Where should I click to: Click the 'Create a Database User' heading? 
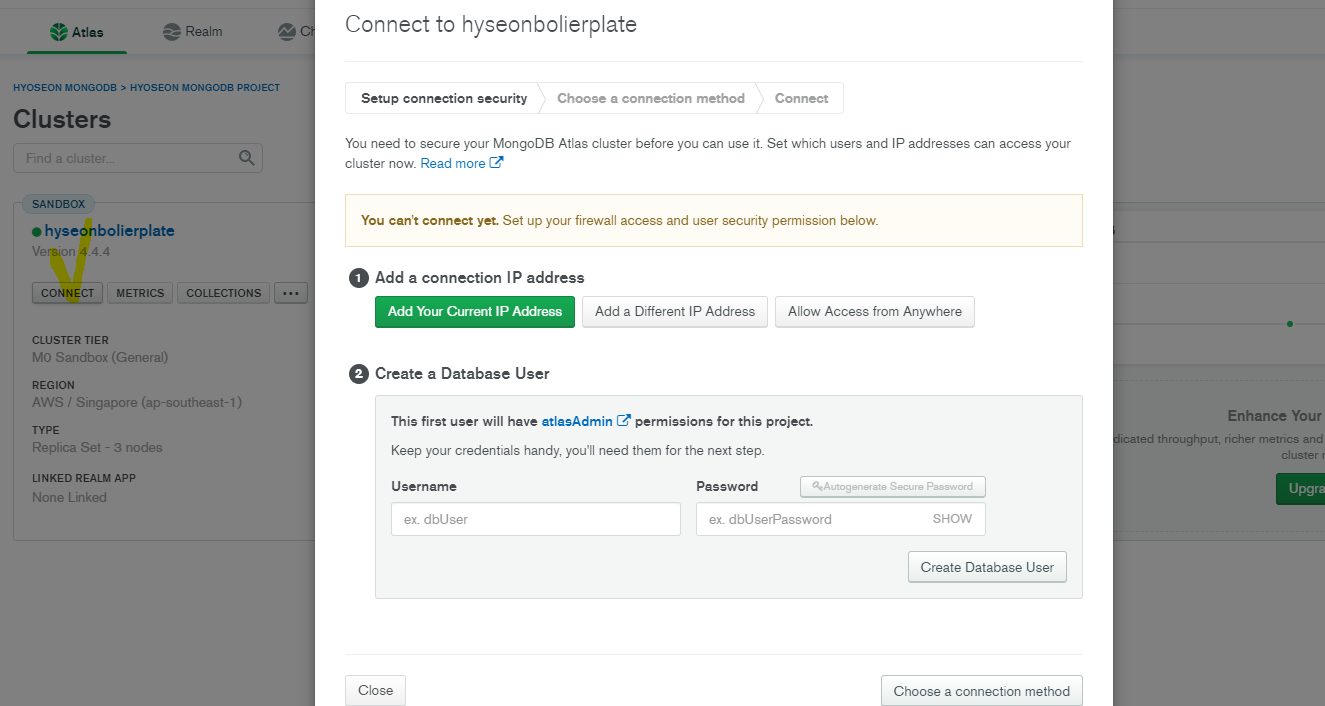coord(462,373)
